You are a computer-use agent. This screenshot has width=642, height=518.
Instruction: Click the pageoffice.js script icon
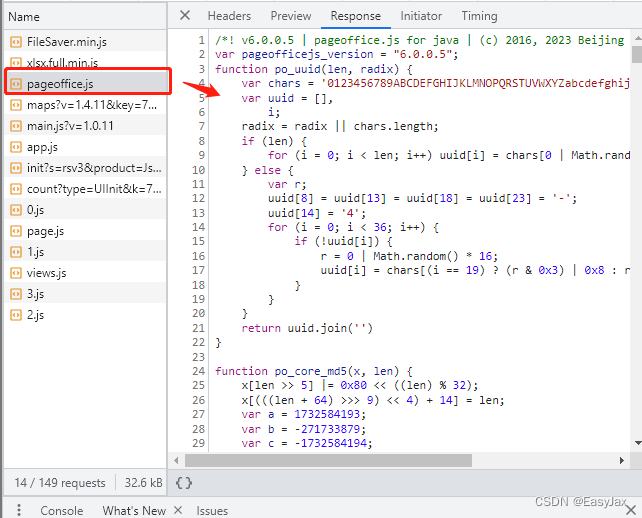click(x=16, y=84)
